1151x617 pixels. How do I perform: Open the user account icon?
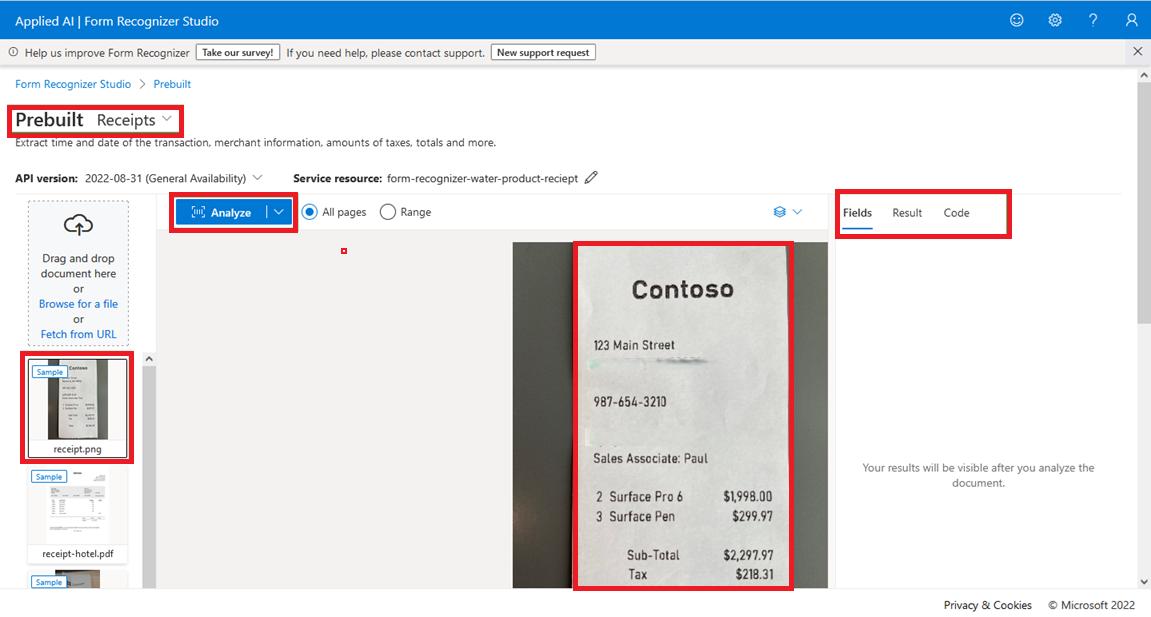pos(1131,21)
